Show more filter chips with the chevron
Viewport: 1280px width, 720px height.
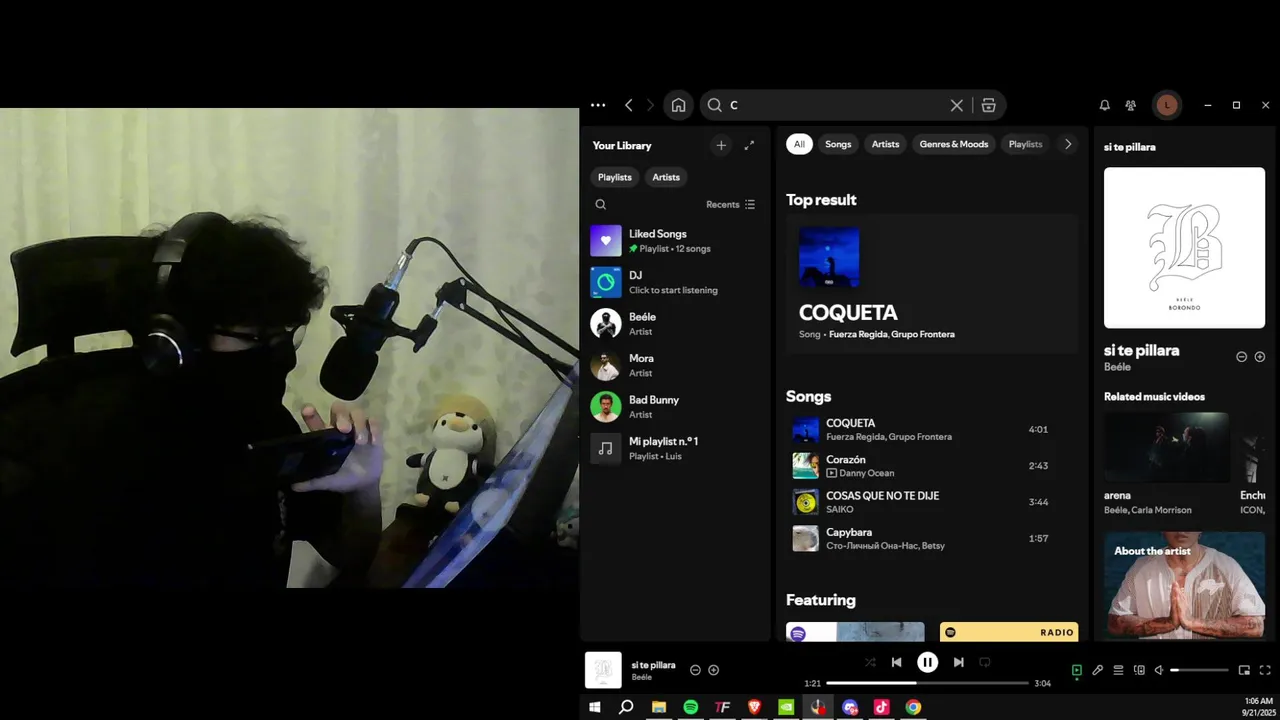(x=1068, y=144)
